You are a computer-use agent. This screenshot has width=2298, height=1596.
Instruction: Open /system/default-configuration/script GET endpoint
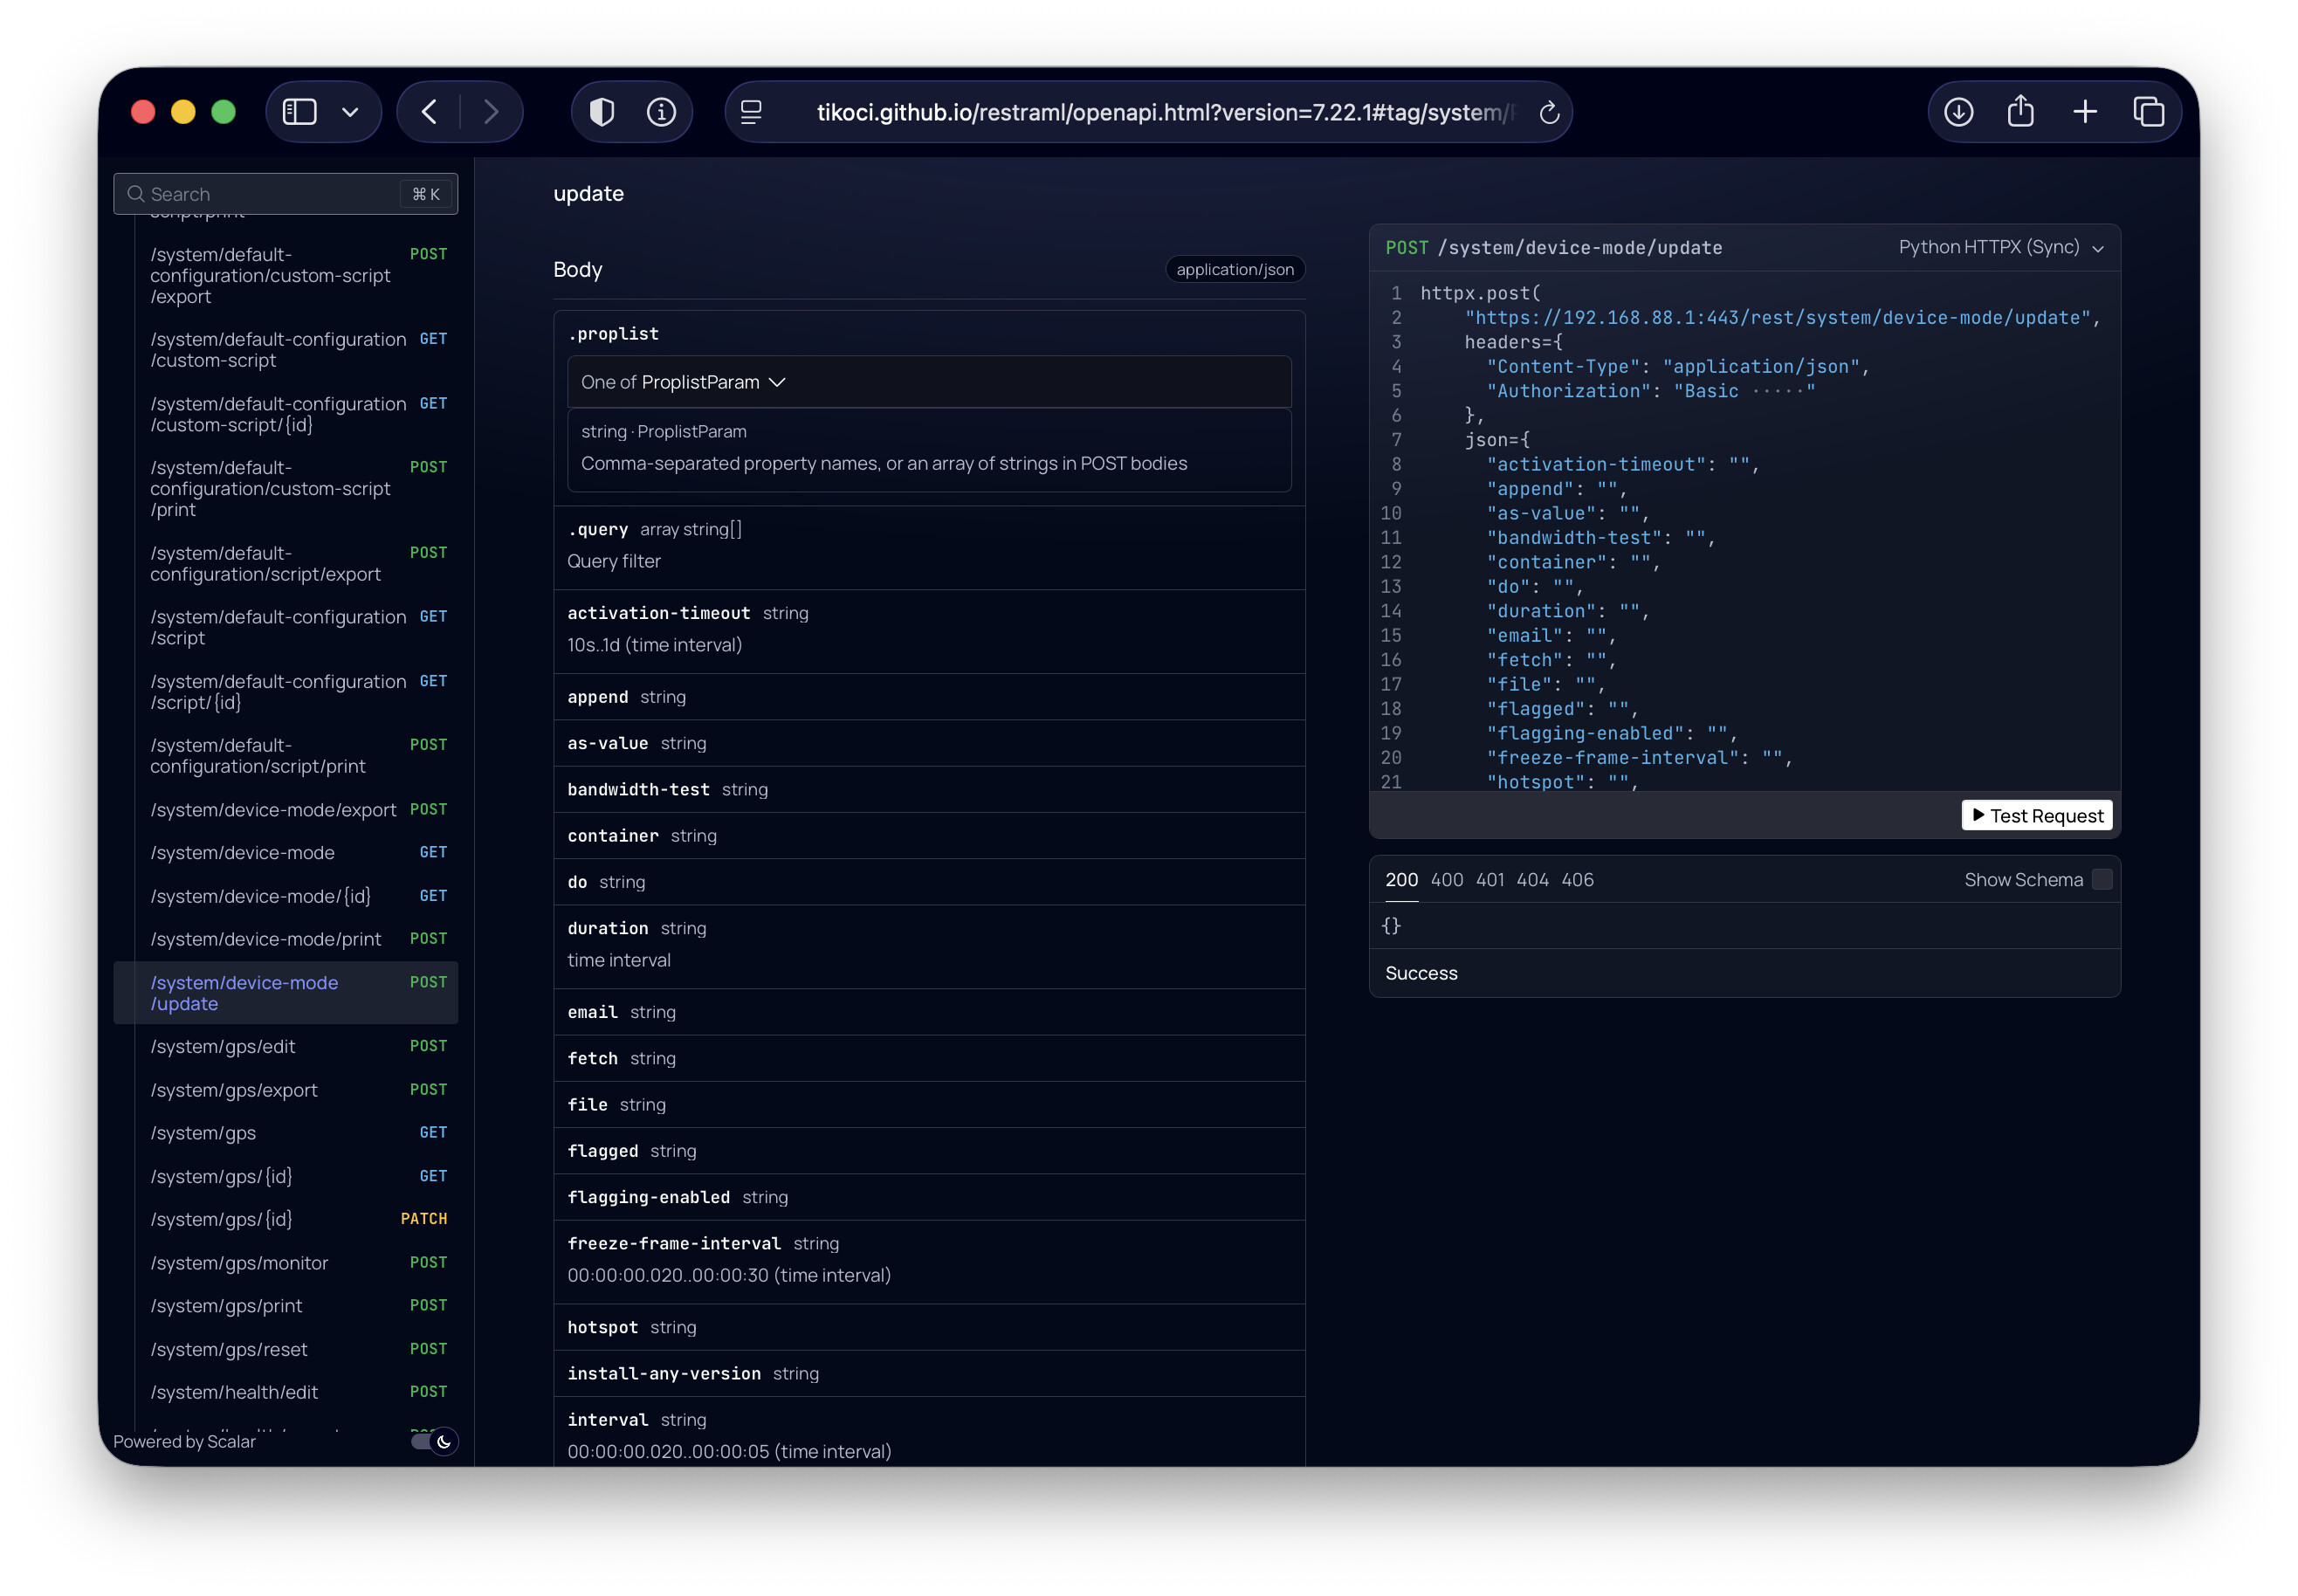point(286,628)
